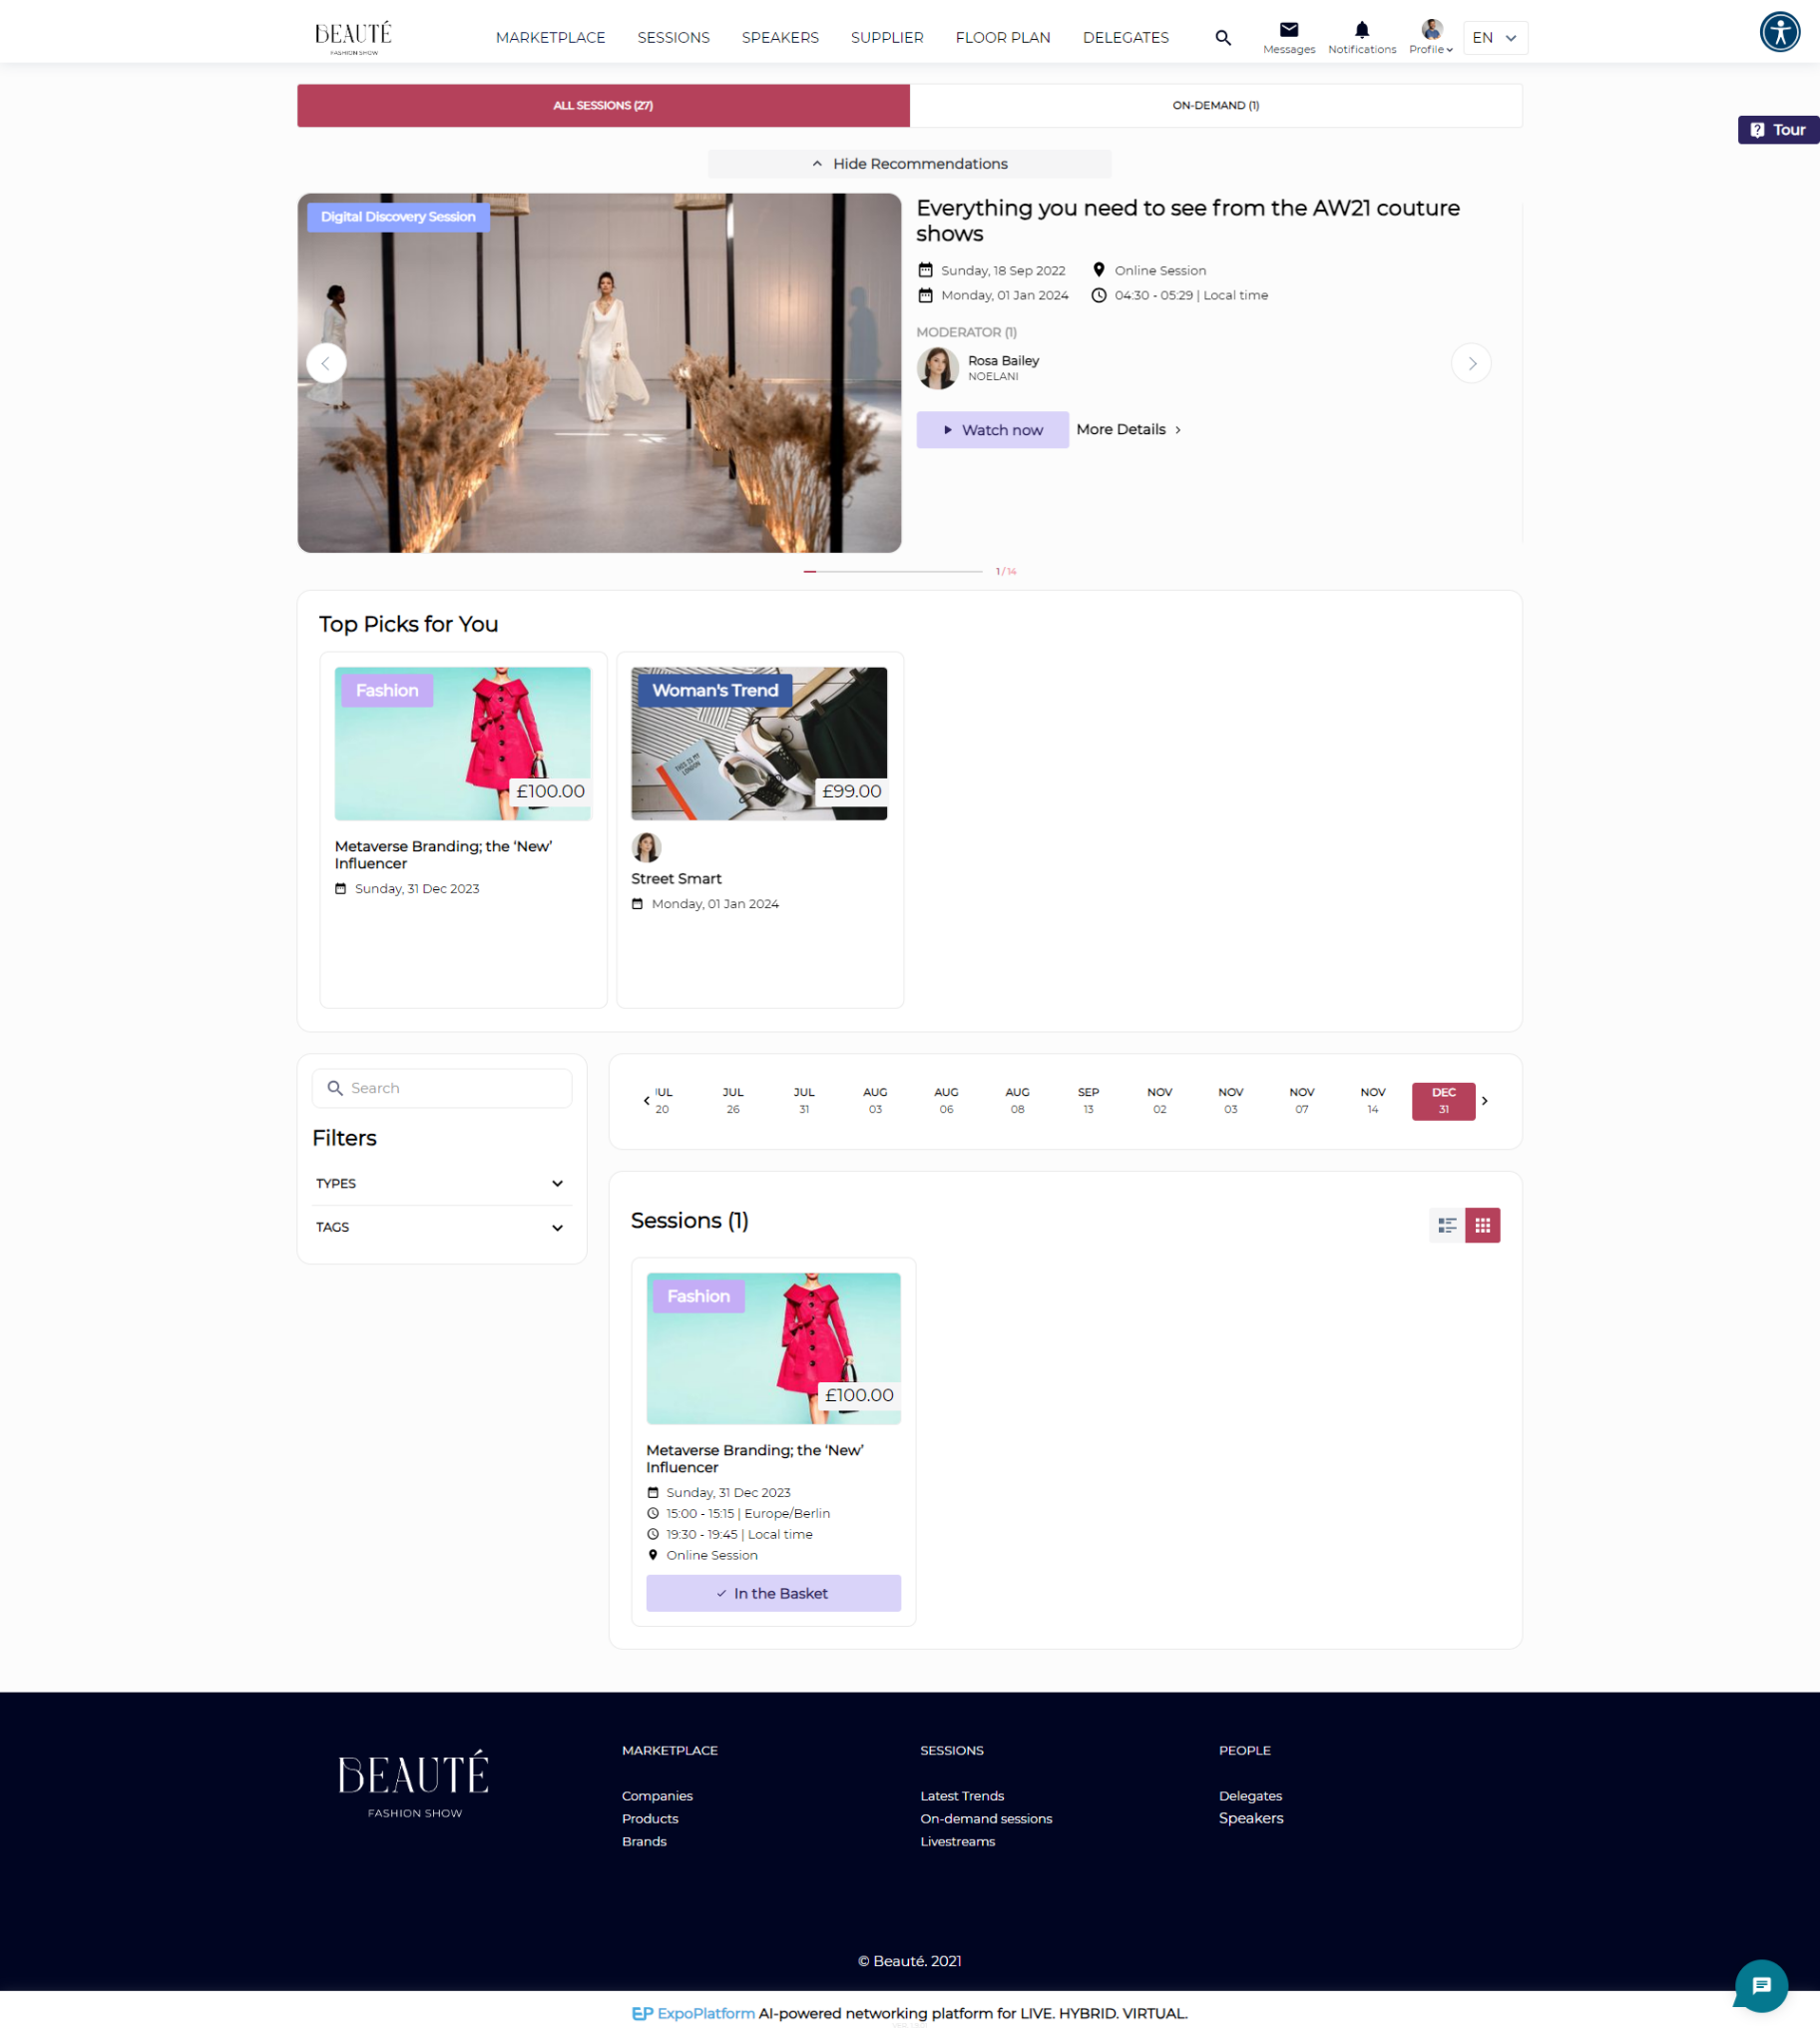
Task: Open footer Latest Trends link
Action: point(962,1796)
